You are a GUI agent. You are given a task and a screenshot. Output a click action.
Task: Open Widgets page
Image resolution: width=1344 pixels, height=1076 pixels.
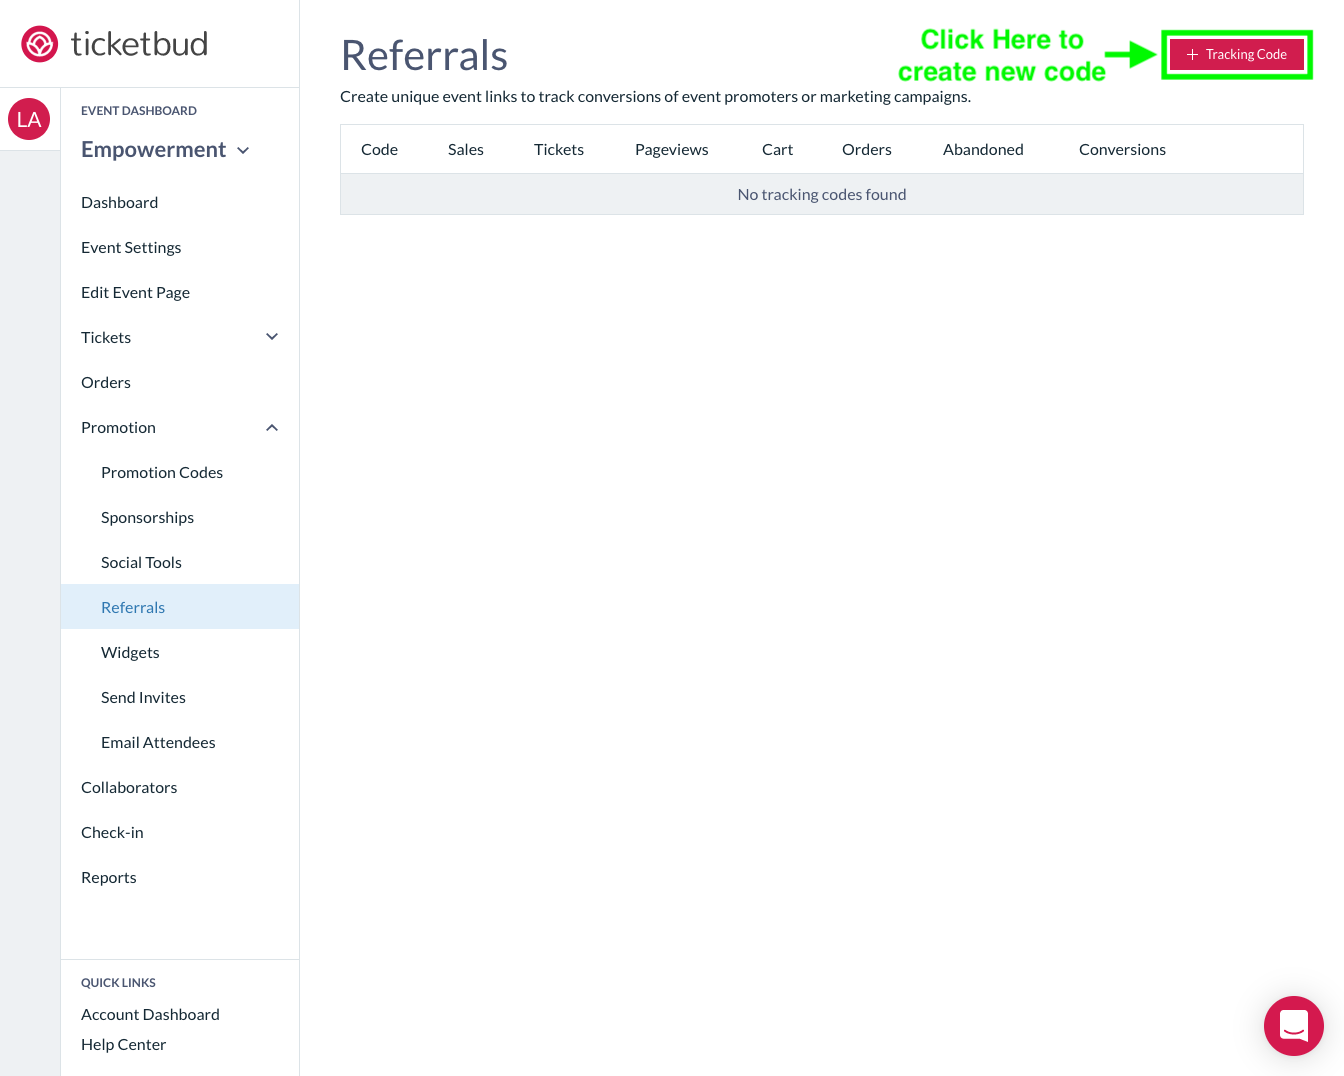point(130,652)
